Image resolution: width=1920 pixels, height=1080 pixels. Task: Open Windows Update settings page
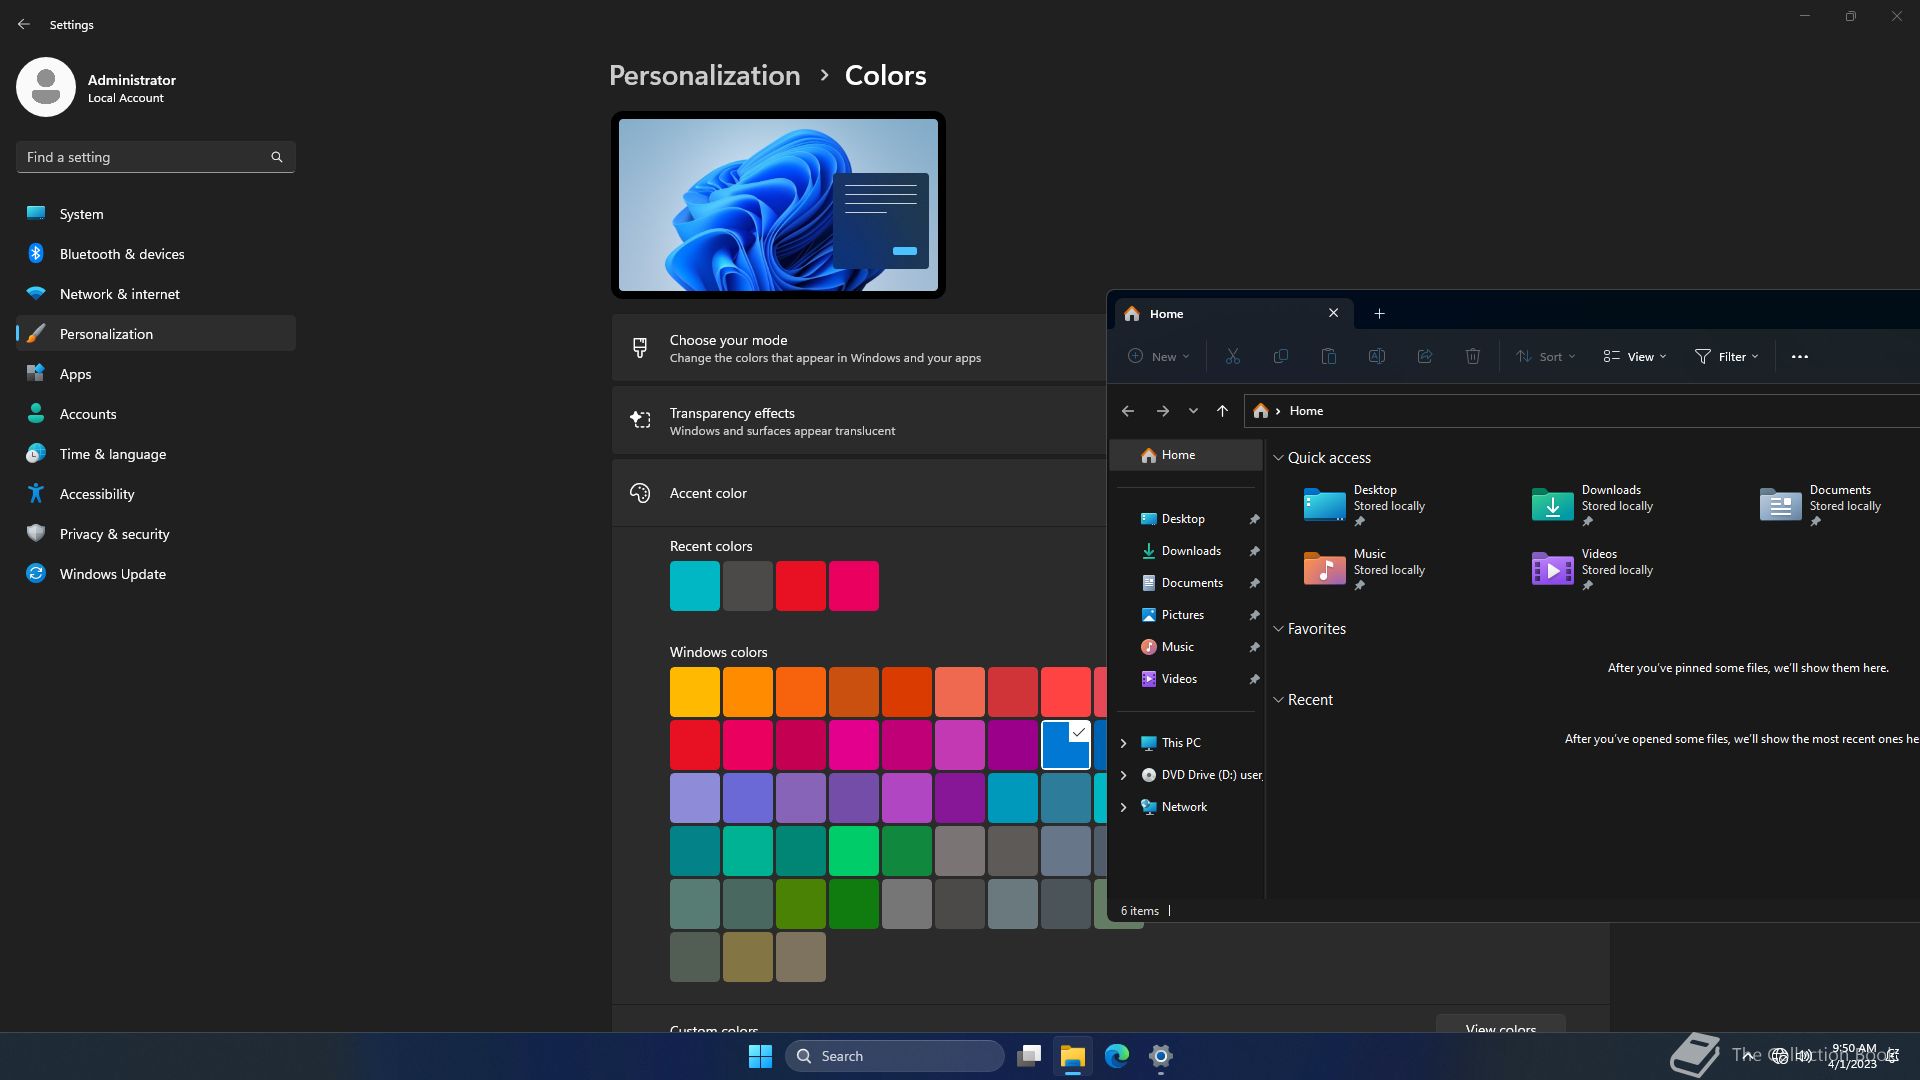(112, 574)
